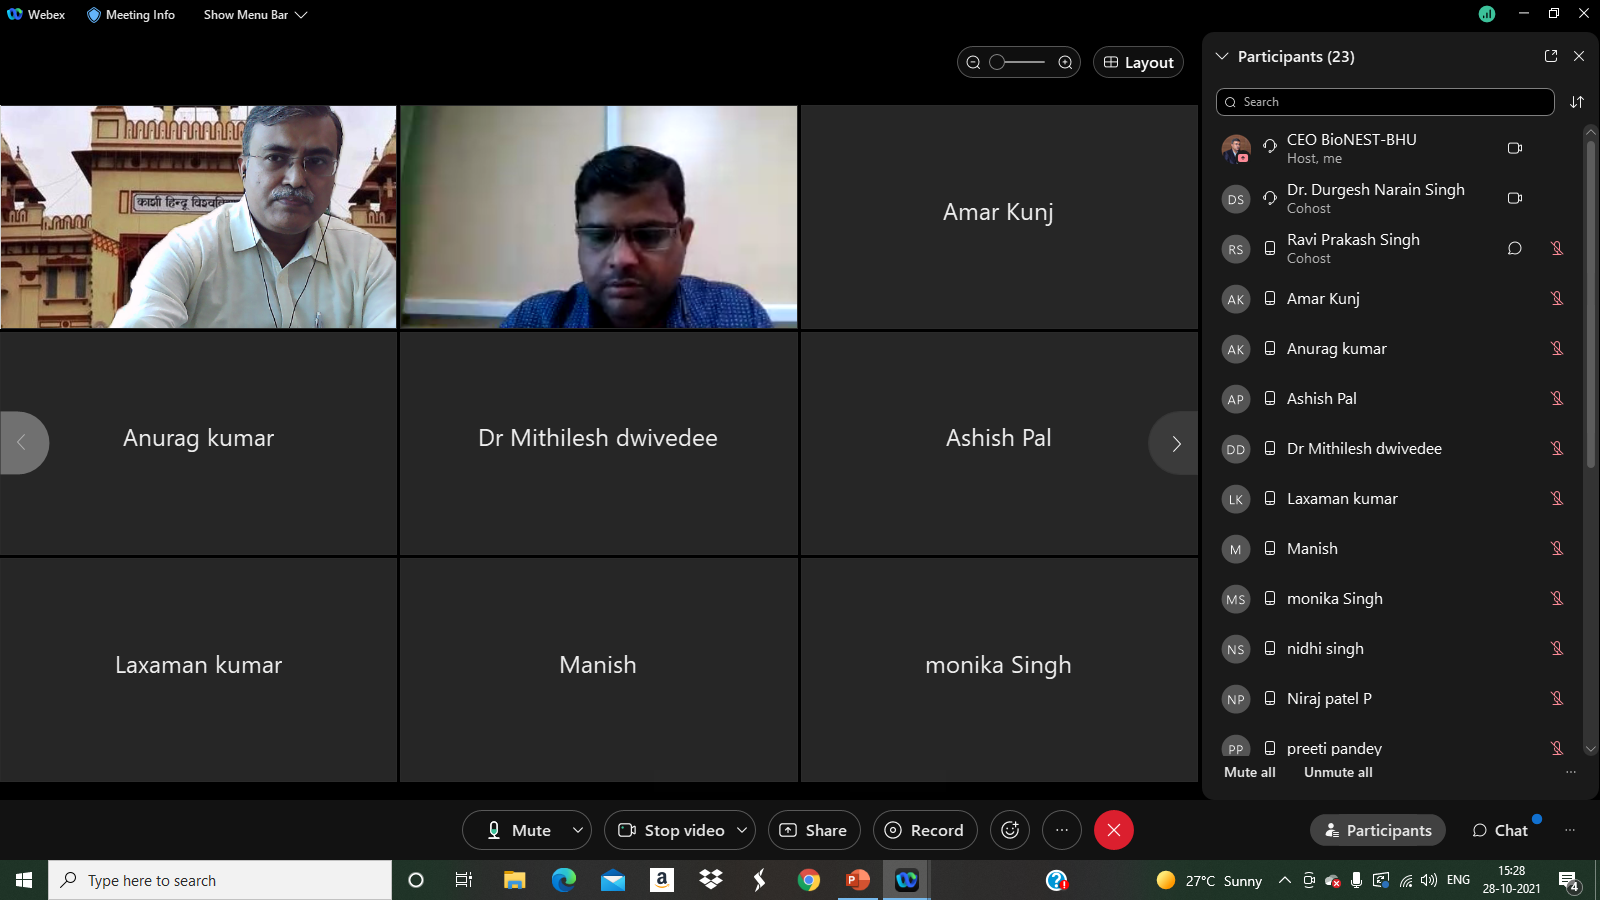Viewport: 1600px width, 900px height.
Task: Collapse the Participants list header
Action: 1222,57
